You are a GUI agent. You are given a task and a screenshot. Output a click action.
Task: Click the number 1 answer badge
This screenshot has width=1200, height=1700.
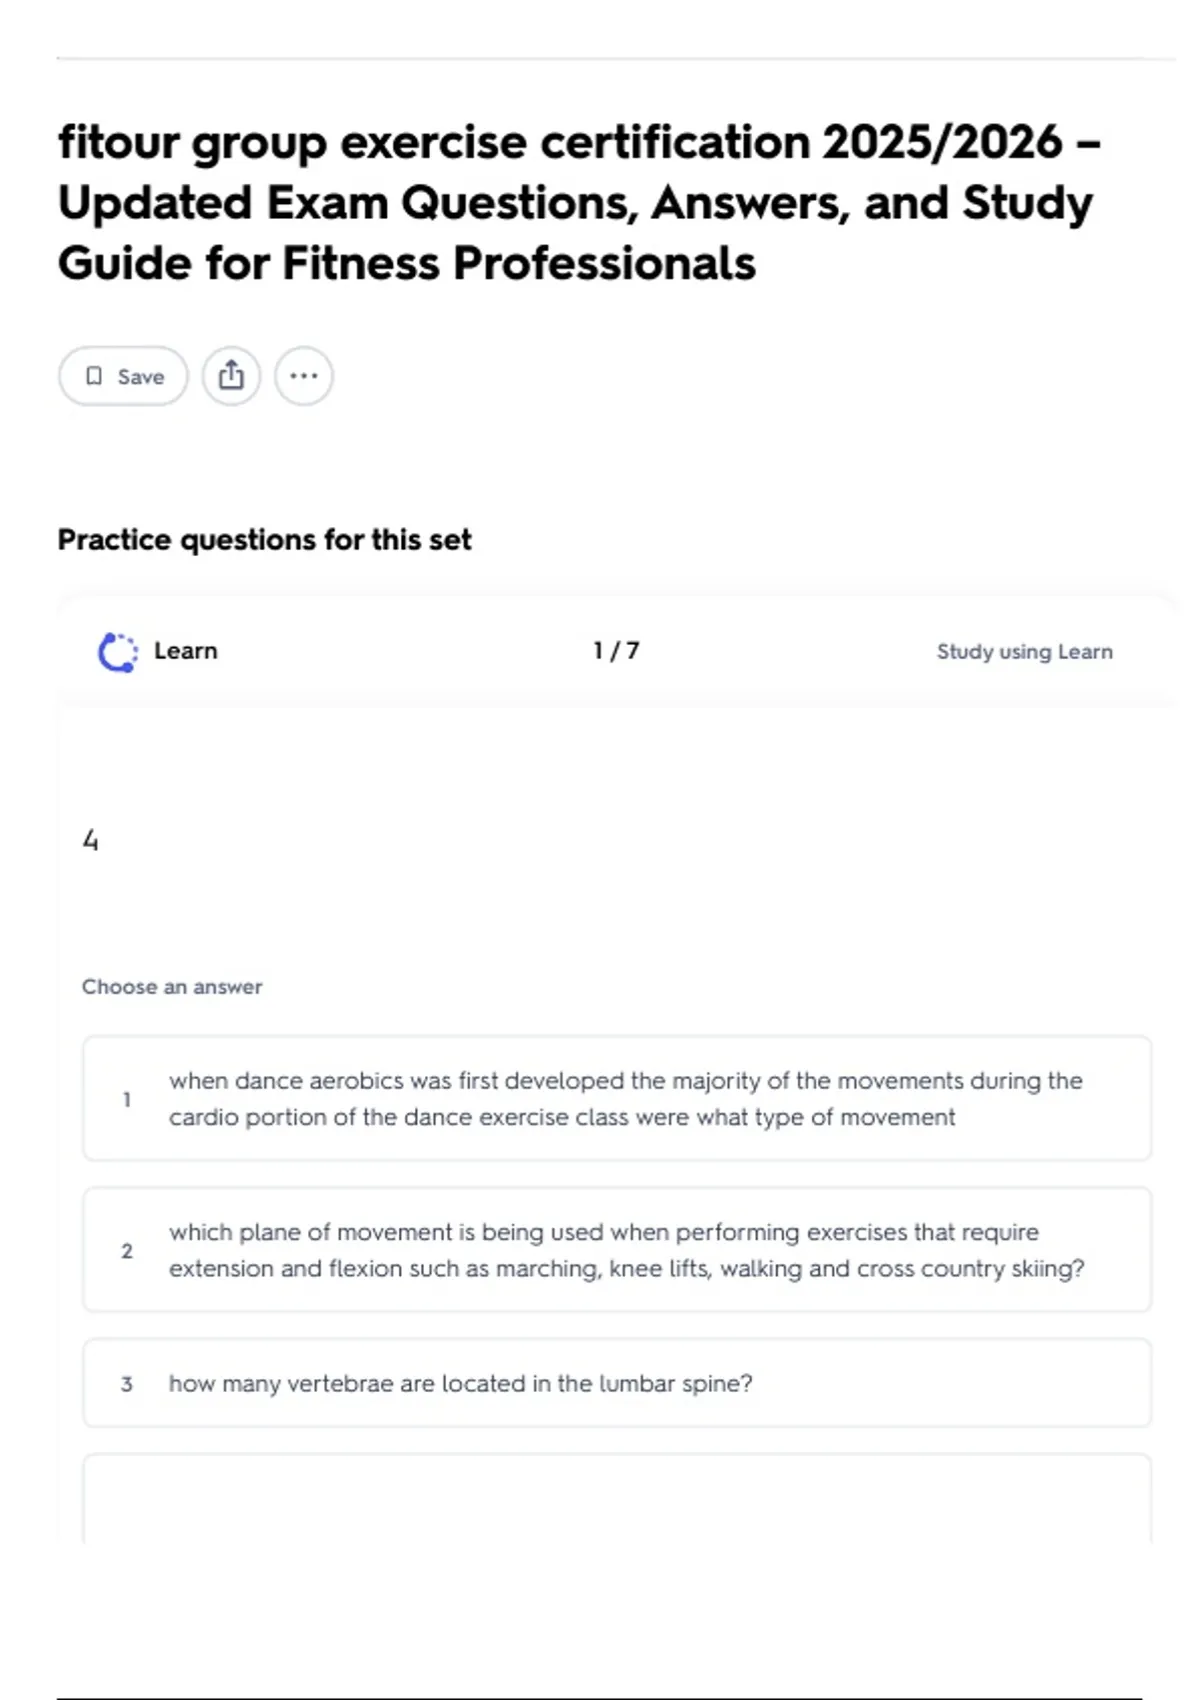coord(127,1099)
